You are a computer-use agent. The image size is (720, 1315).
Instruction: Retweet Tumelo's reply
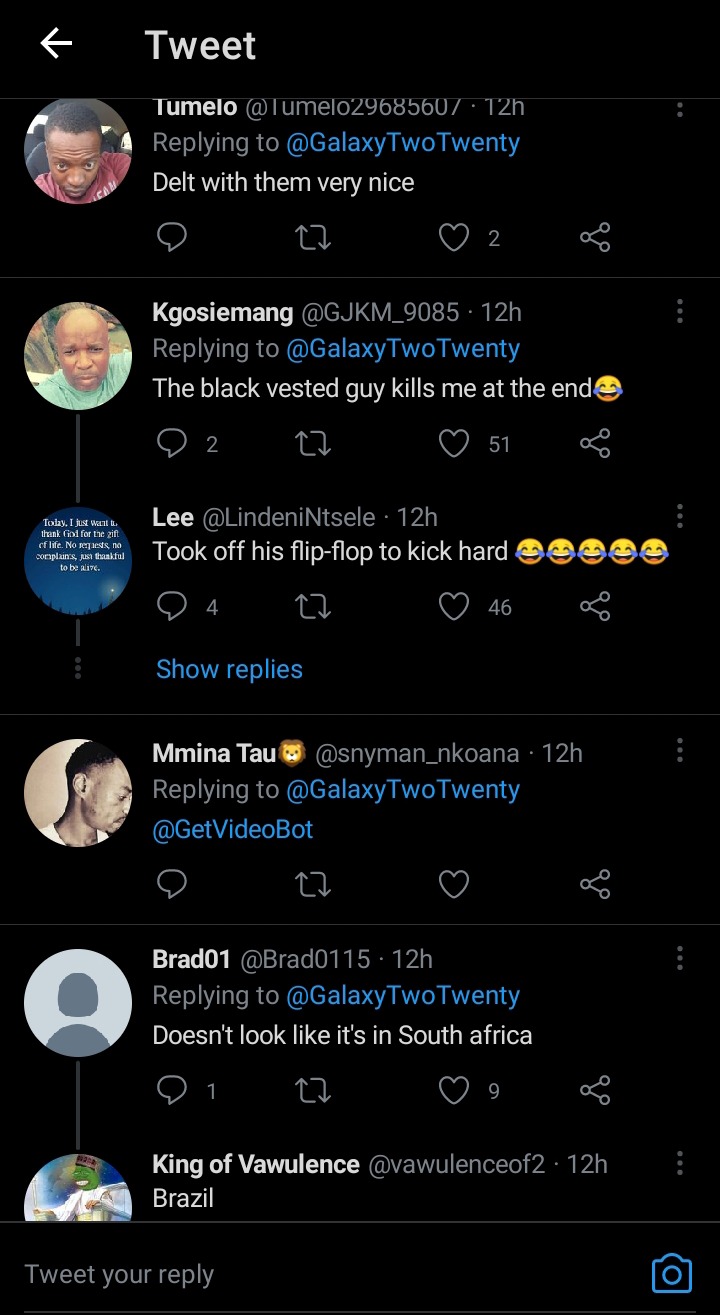(314, 238)
